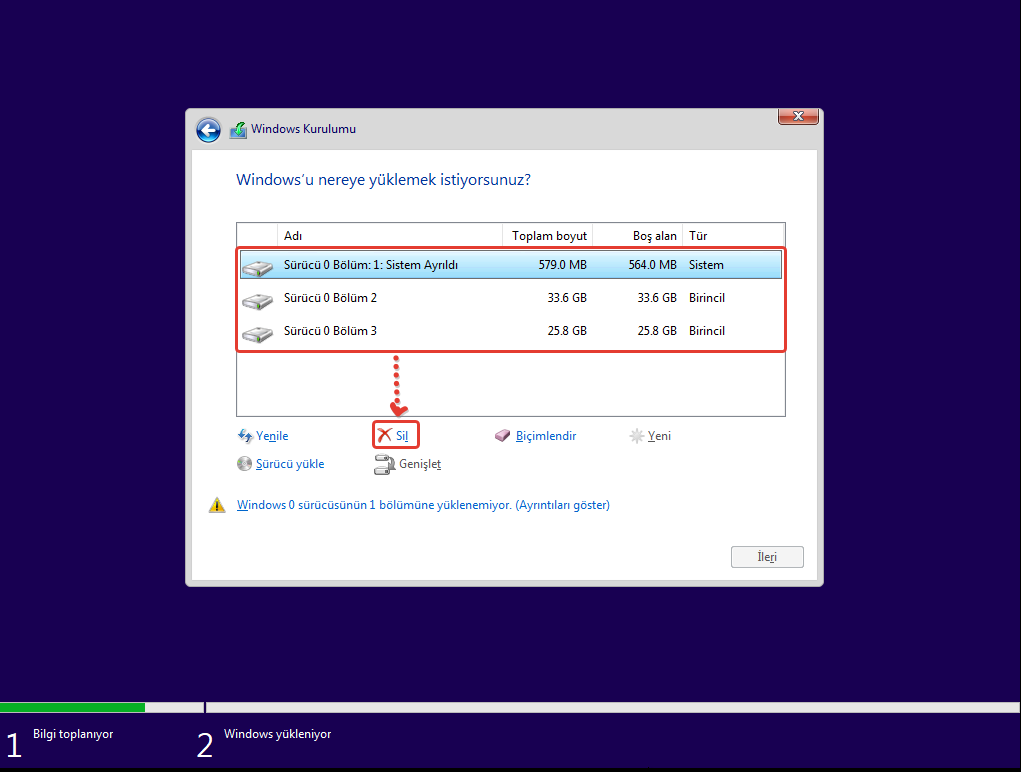The width and height of the screenshot is (1021, 772).
Task: Click the drive icon for Bölüm 2
Action: [258, 299]
